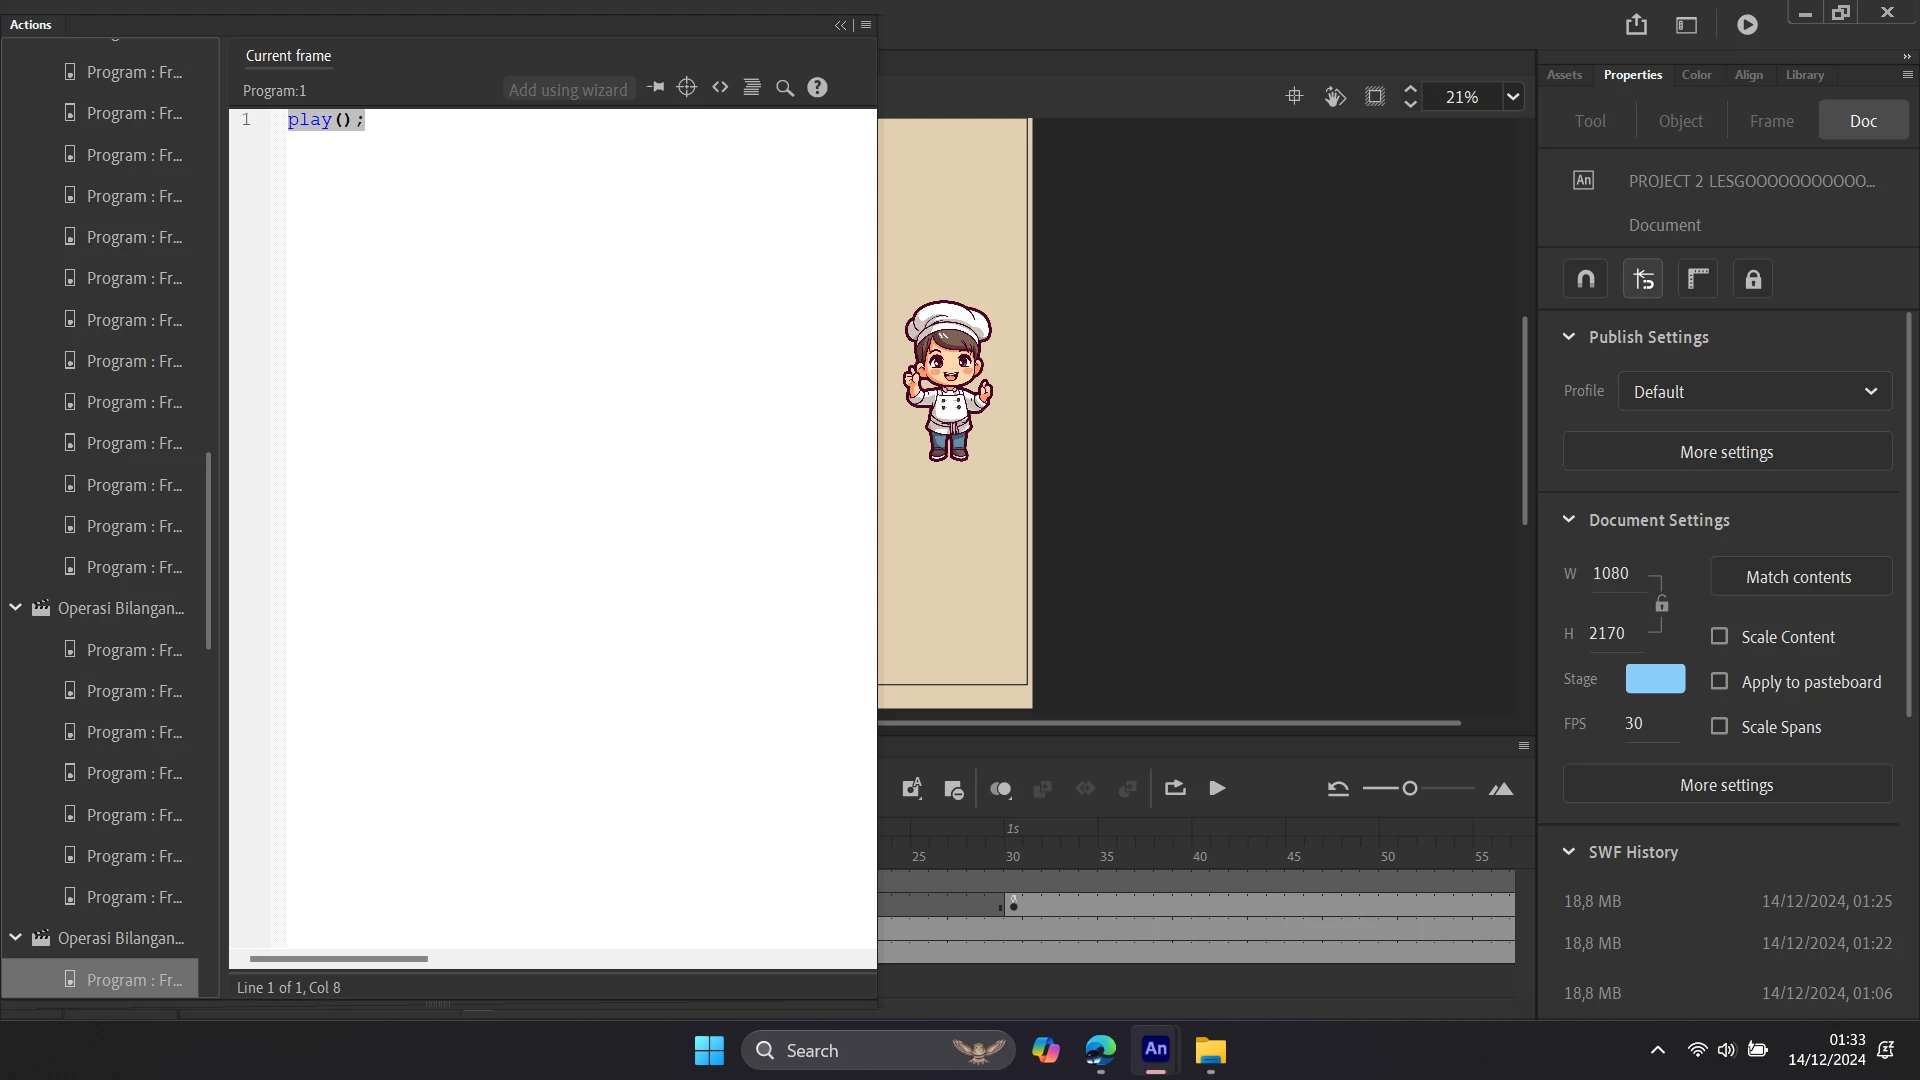Open the zoom percentage dropdown
The height and width of the screenshot is (1080, 1920).
coord(1513,97)
